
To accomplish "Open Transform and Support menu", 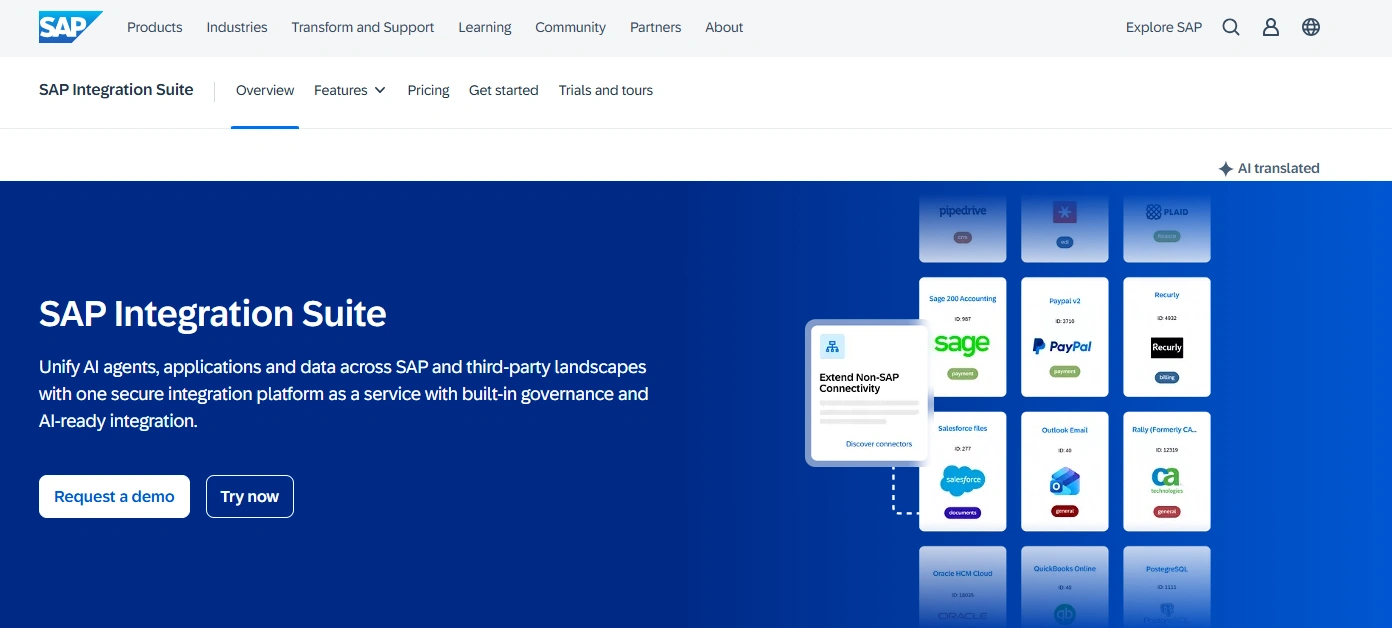I will [363, 27].
